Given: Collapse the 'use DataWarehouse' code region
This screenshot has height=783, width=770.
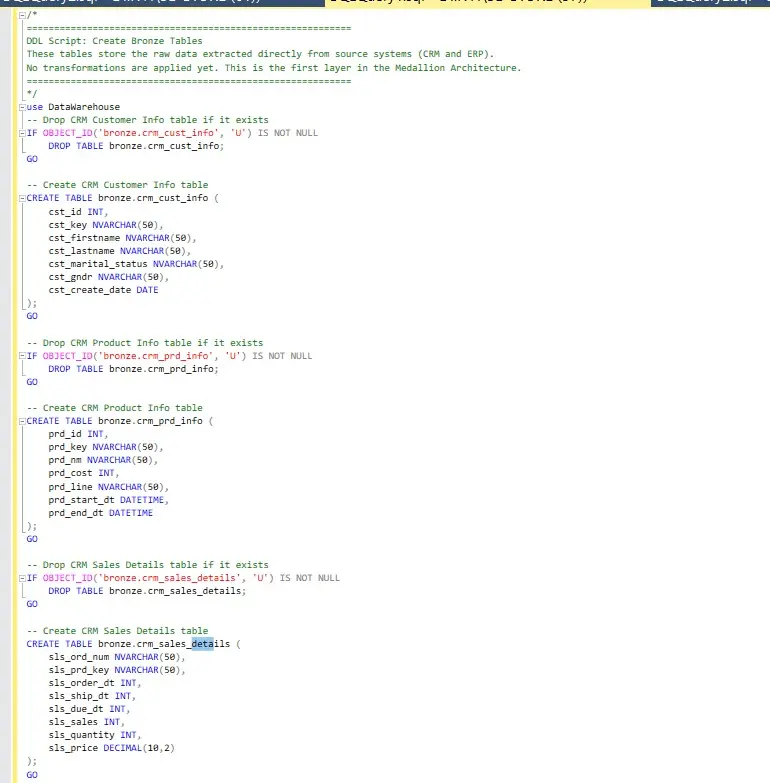Looking at the screenshot, I should click(22, 107).
